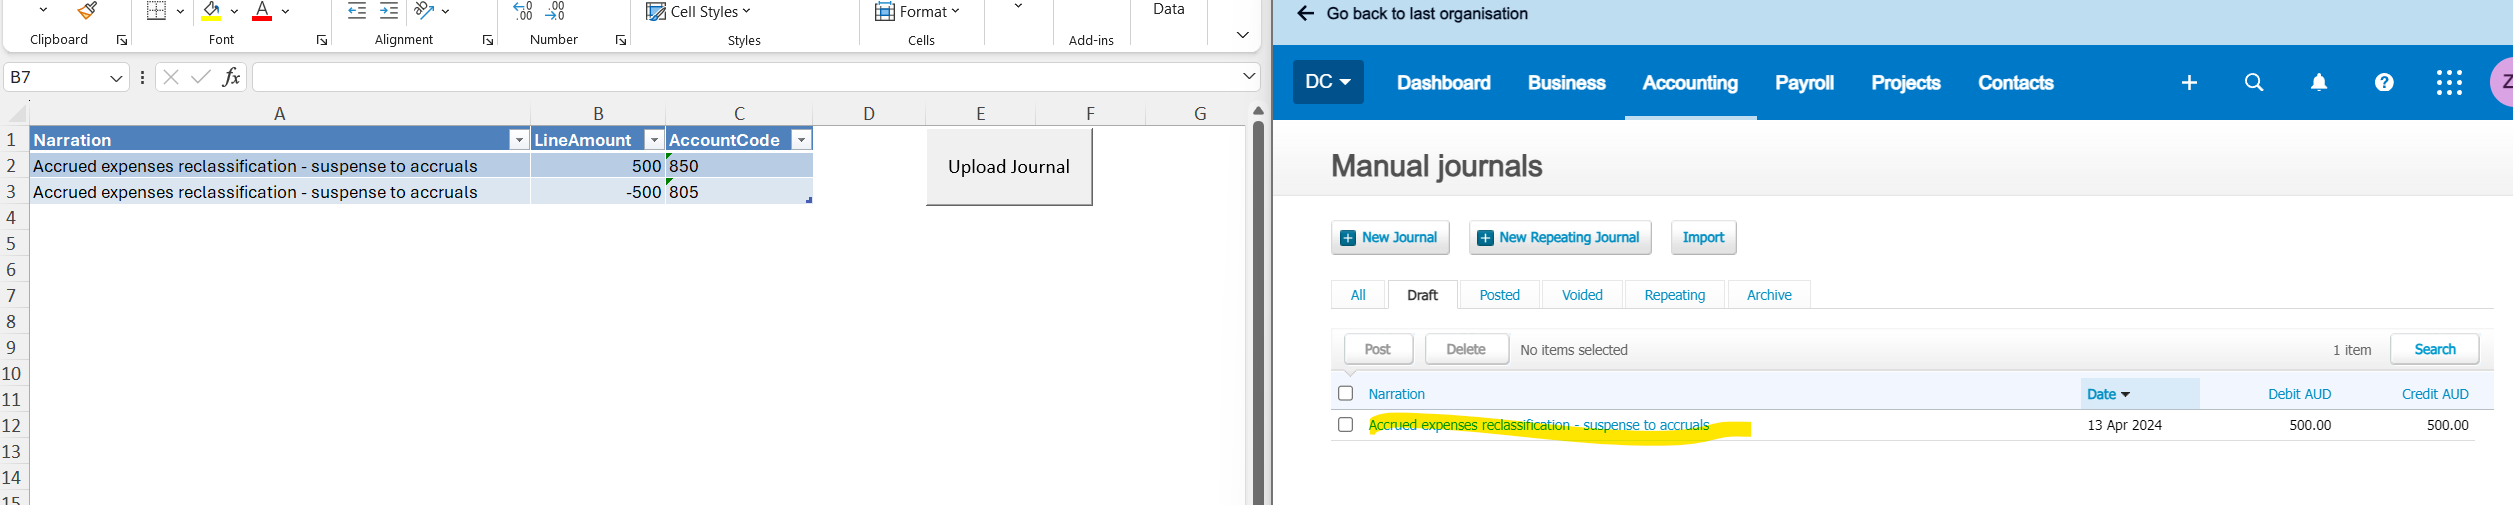The width and height of the screenshot is (2513, 505).
Task: Click the New Journal button
Action: (x=1389, y=238)
